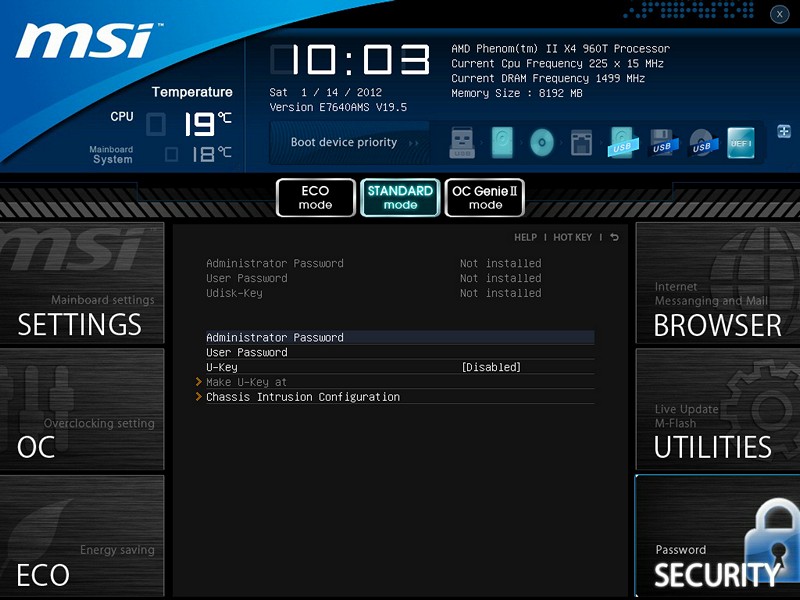Open the UTILITIES Live Update panel
The image size is (800, 600).
point(718,409)
